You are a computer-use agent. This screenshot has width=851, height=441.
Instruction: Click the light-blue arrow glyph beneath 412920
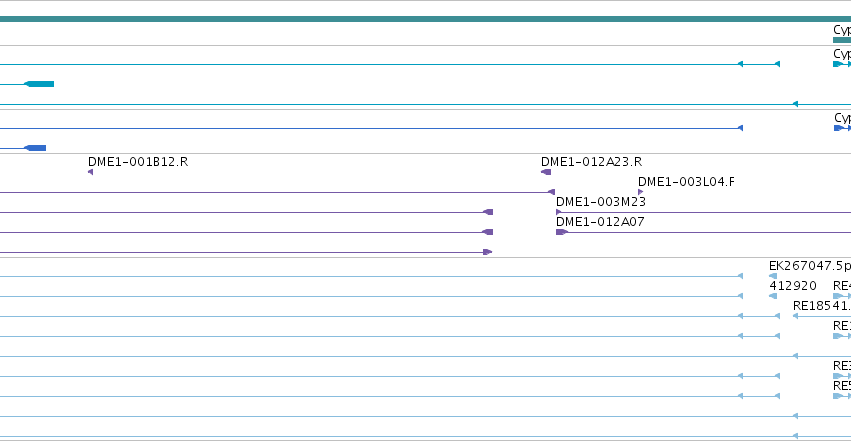pyautogui.click(x=773, y=296)
